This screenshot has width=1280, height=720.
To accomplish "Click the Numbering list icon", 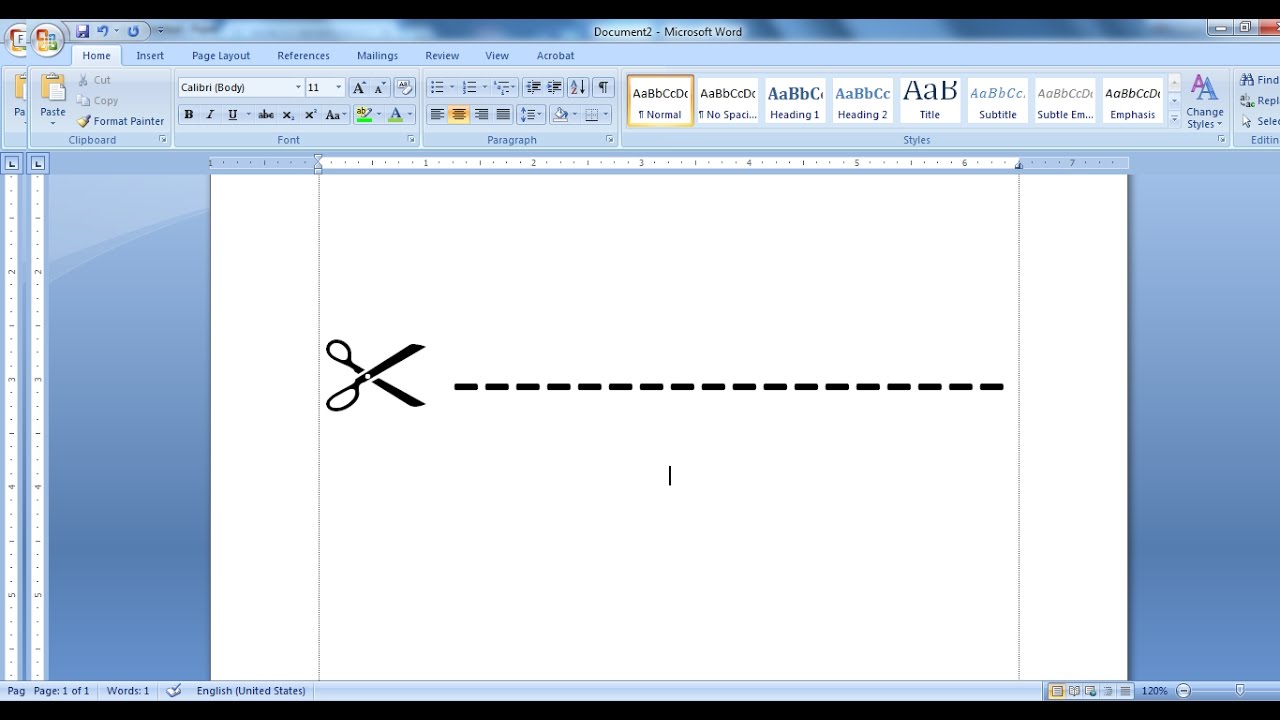I will (x=469, y=88).
